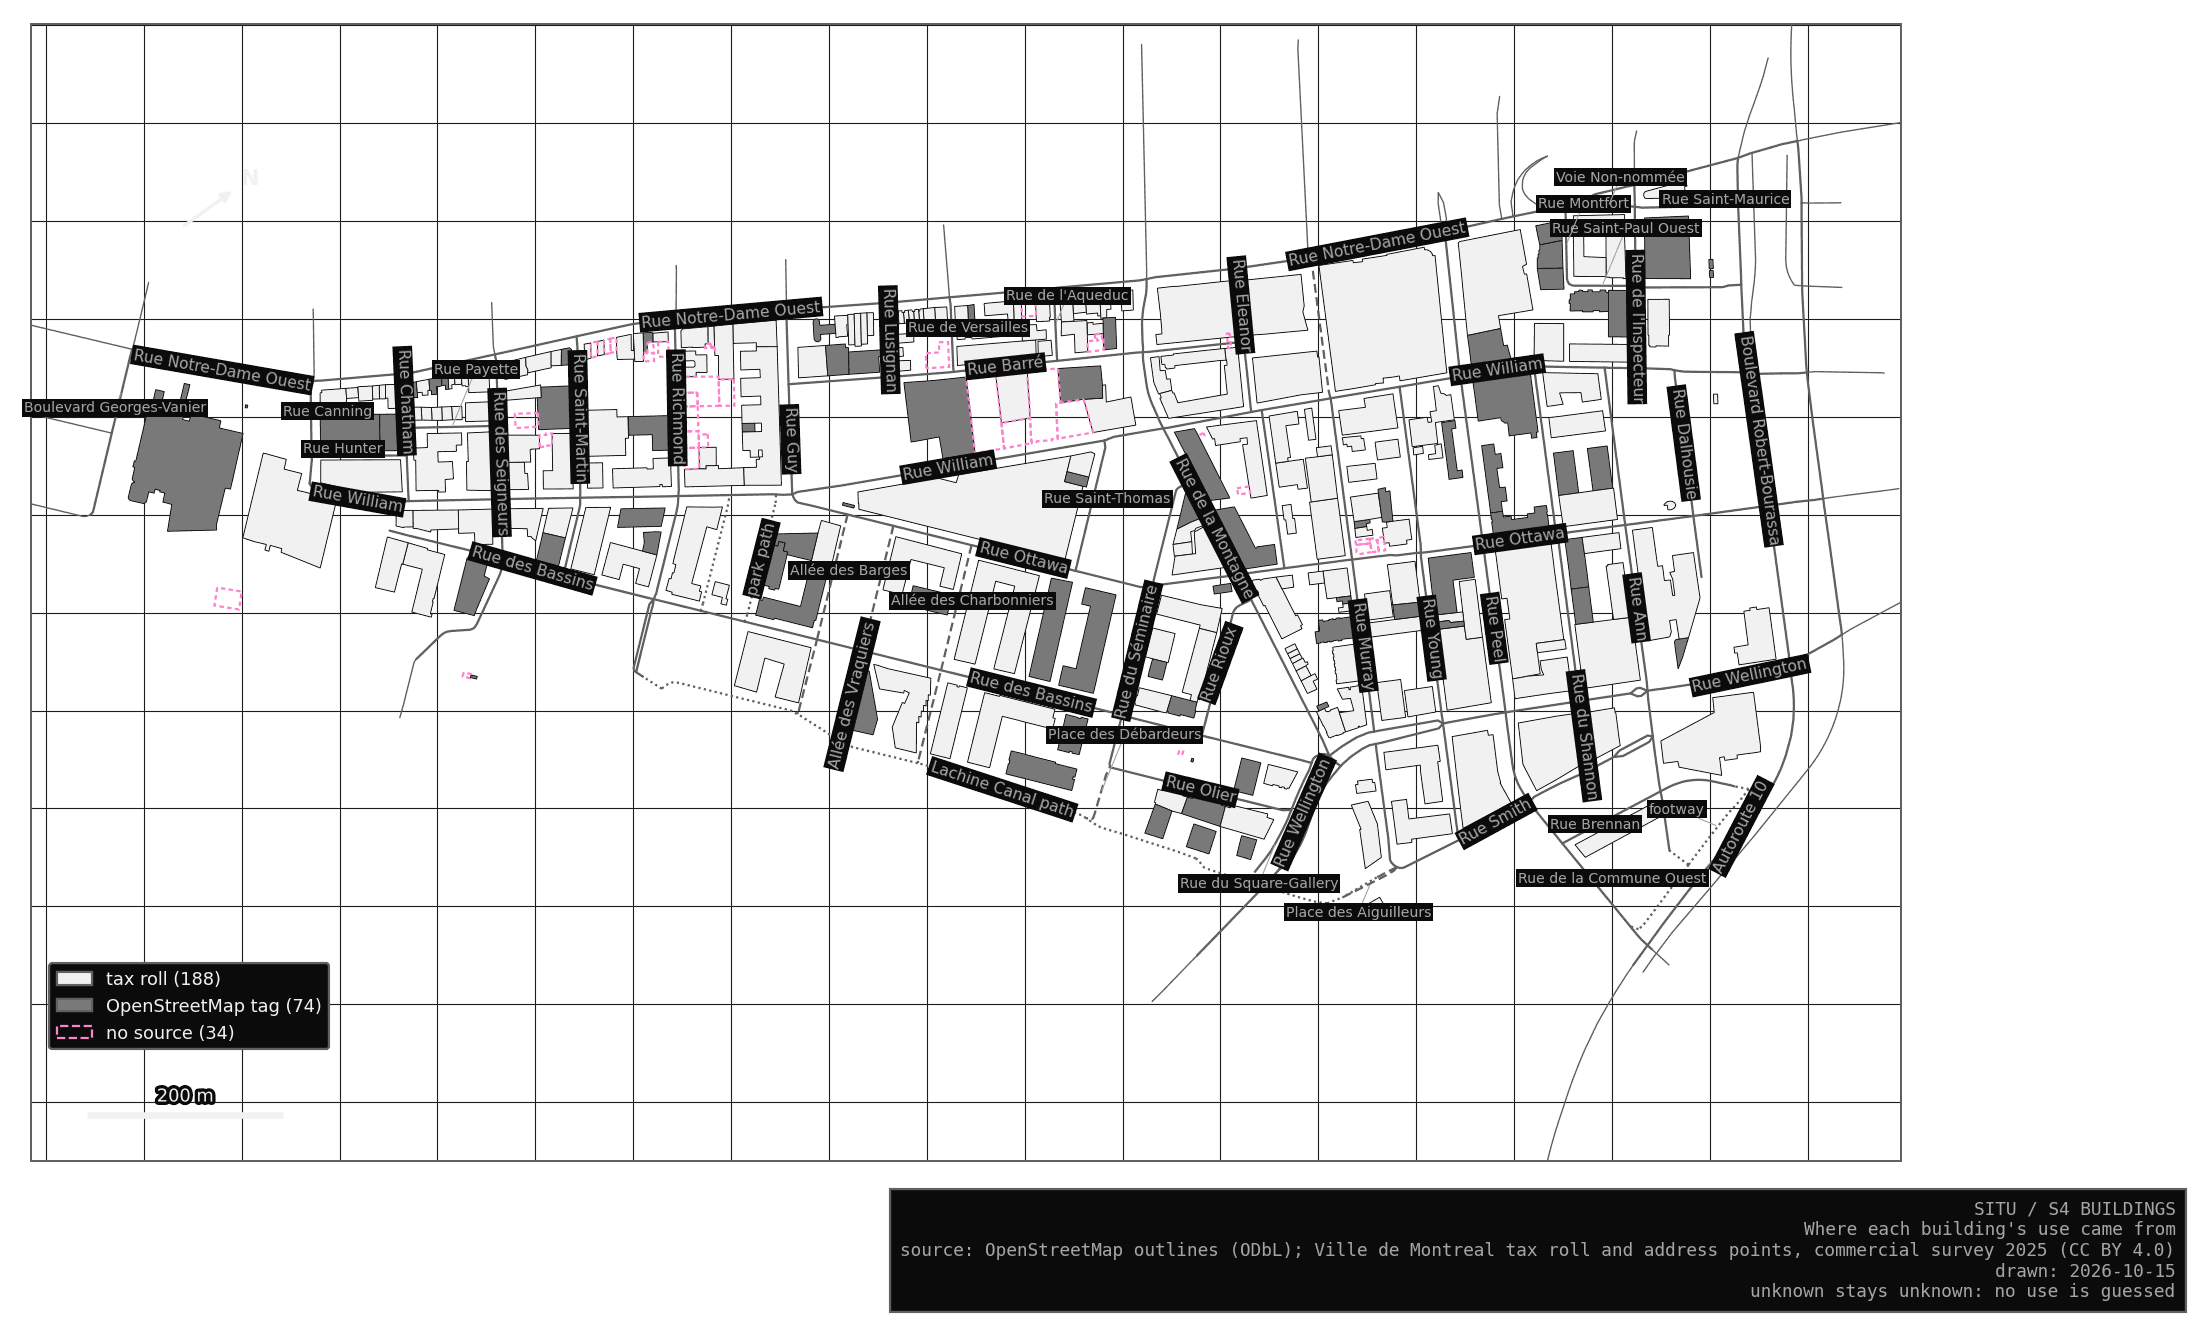Click the 'Rue du Square-Gallery' label
Image resolution: width=2199 pixels, height=1325 pixels.
(1259, 884)
